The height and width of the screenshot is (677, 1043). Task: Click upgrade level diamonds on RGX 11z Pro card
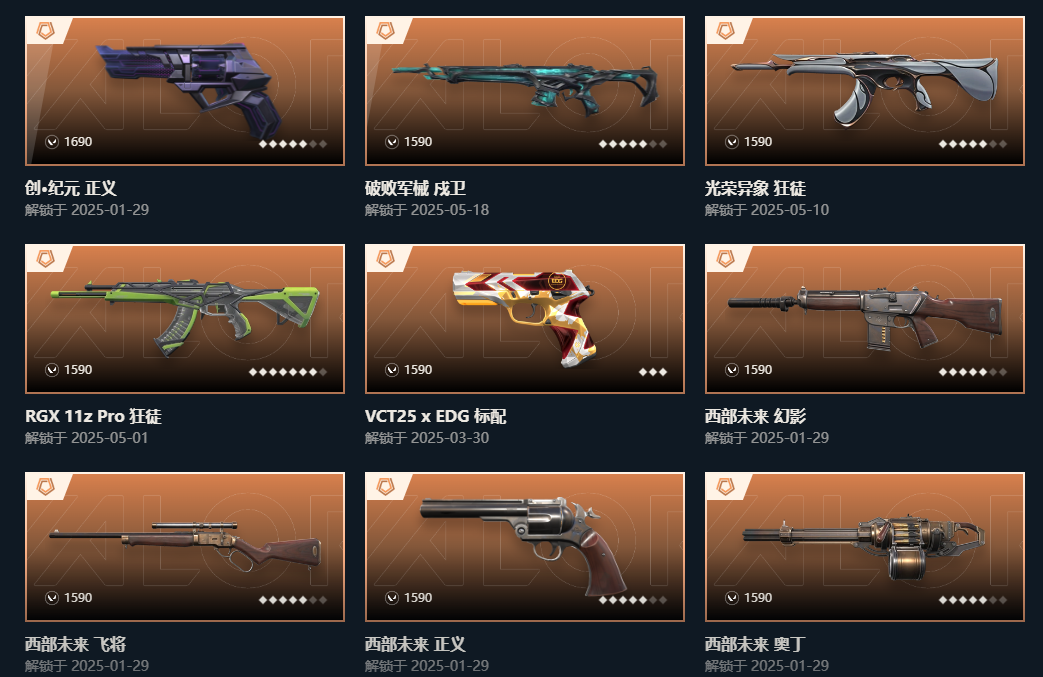(x=288, y=372)
